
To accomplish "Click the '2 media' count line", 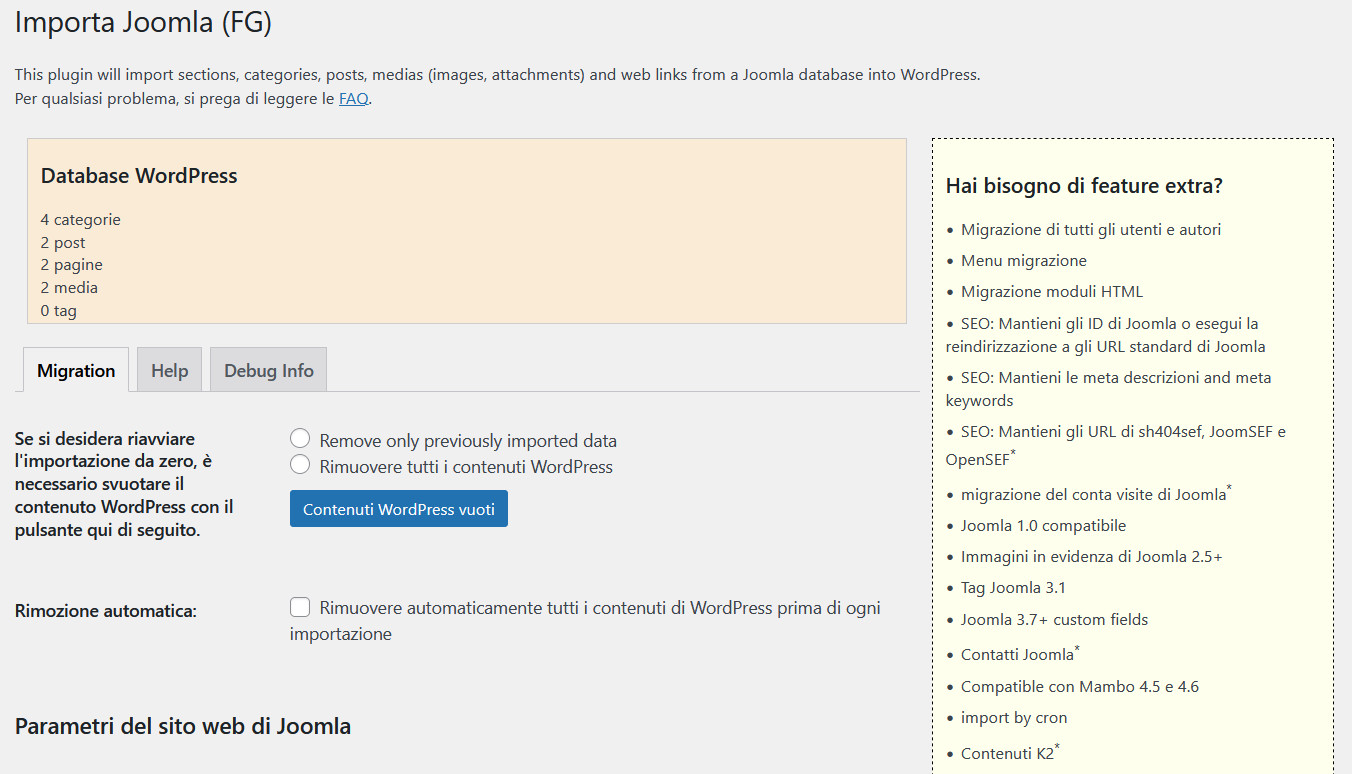I will click(69, 288).
